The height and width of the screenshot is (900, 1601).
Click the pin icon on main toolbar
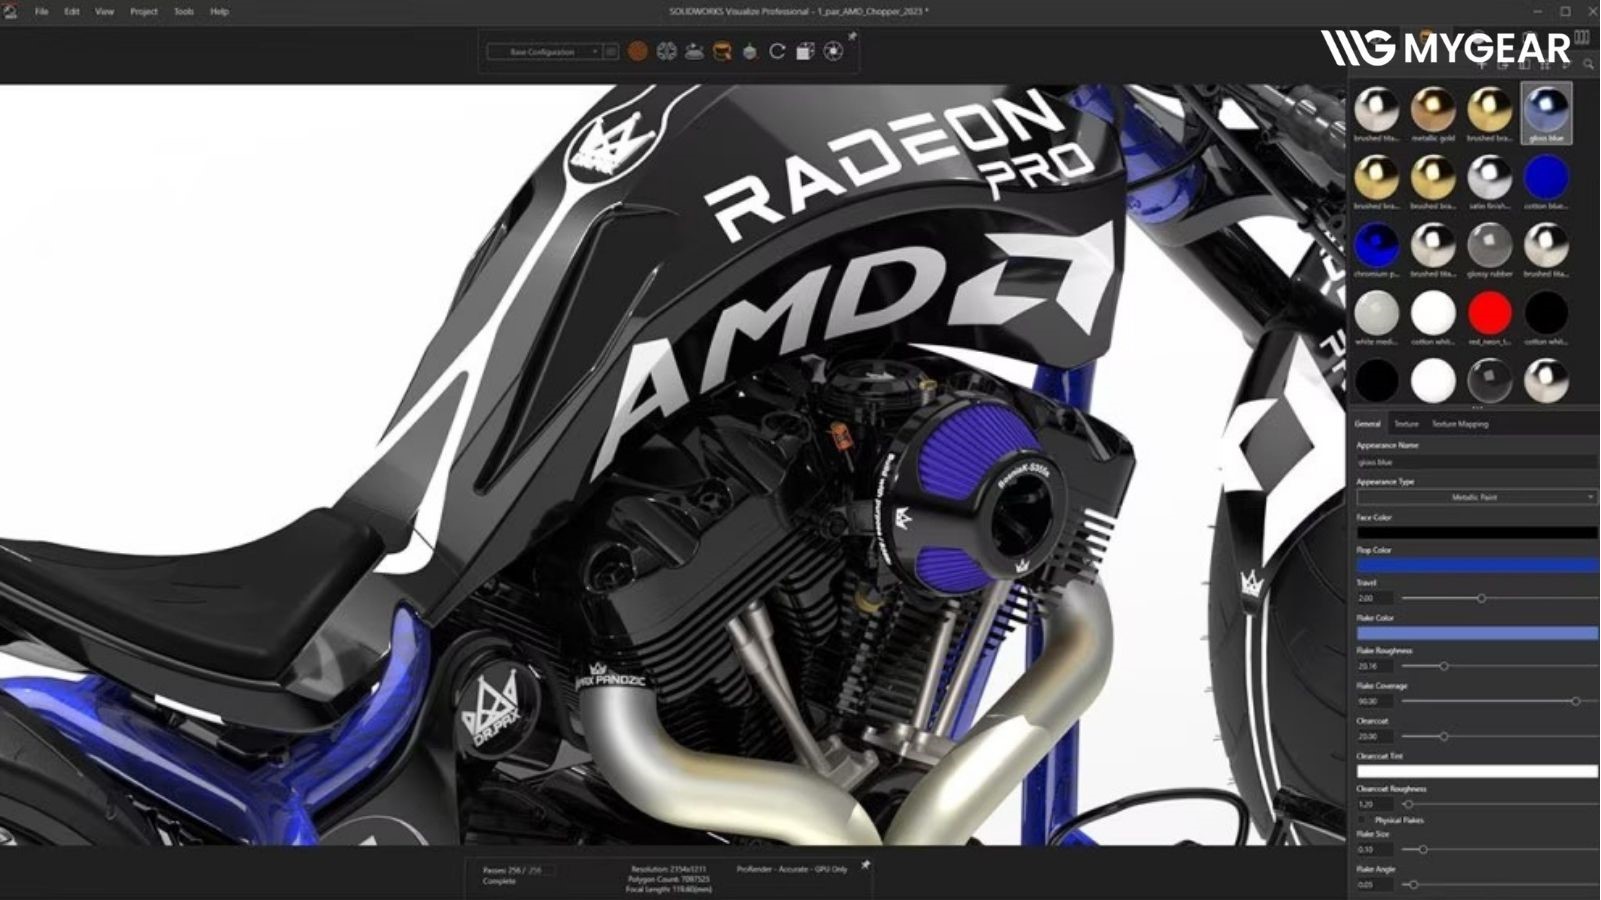852,37
